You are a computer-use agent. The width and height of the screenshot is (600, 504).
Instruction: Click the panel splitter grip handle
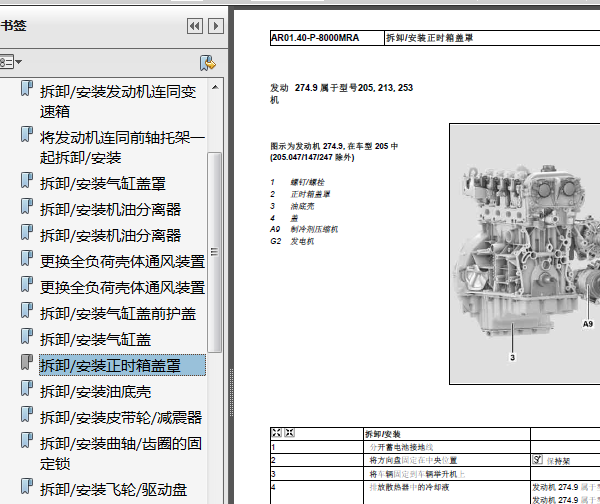pyautogui.click(x=231, y=392)
